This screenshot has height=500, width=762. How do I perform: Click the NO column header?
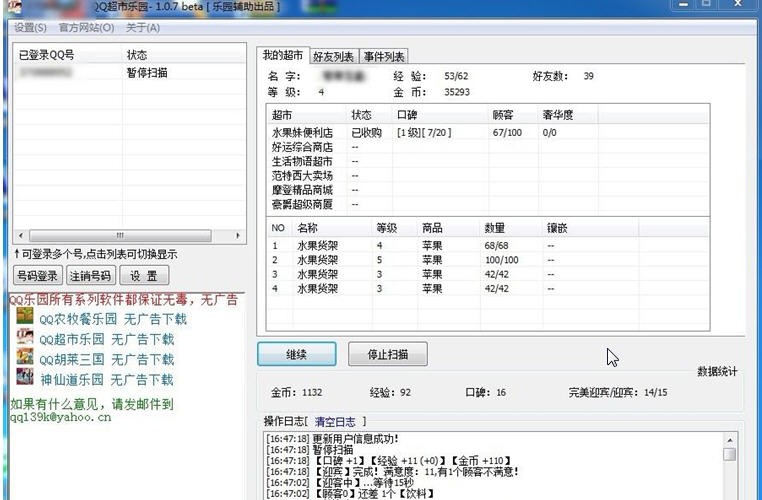coord(280,228)
